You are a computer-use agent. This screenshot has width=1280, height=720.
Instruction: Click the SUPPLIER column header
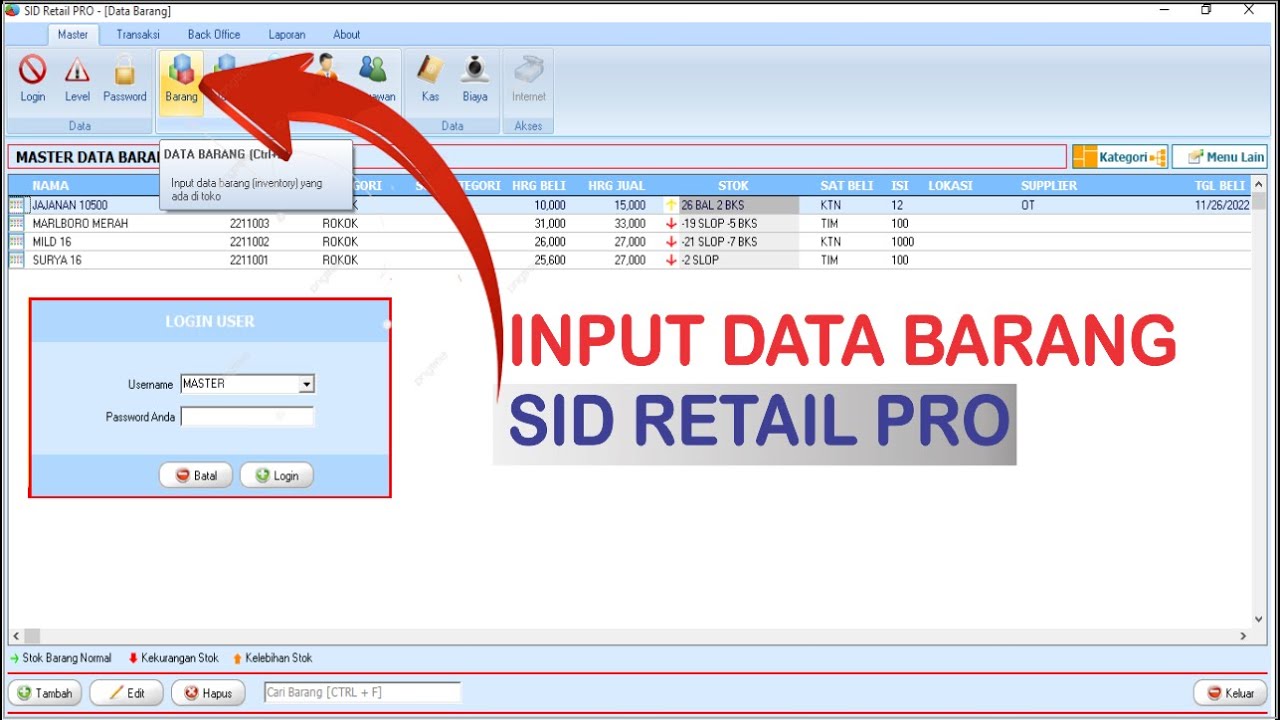(x=1049, y=186)
